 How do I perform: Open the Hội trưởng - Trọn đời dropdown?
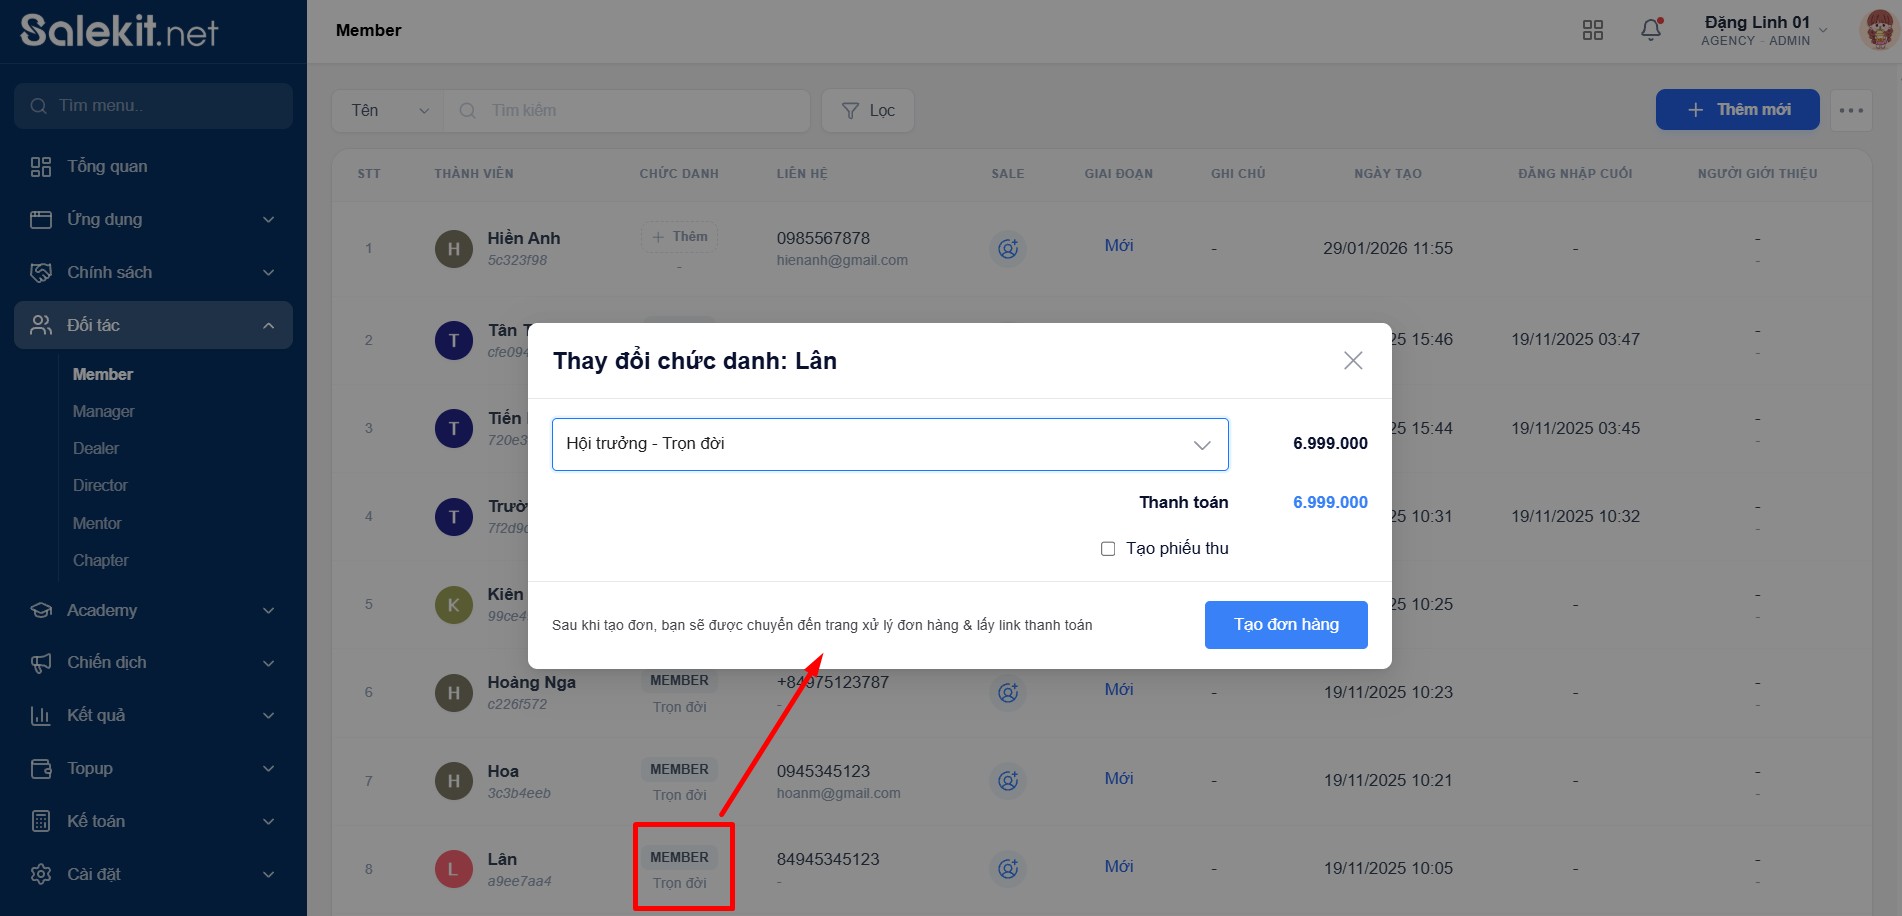[x=890, y=444]
